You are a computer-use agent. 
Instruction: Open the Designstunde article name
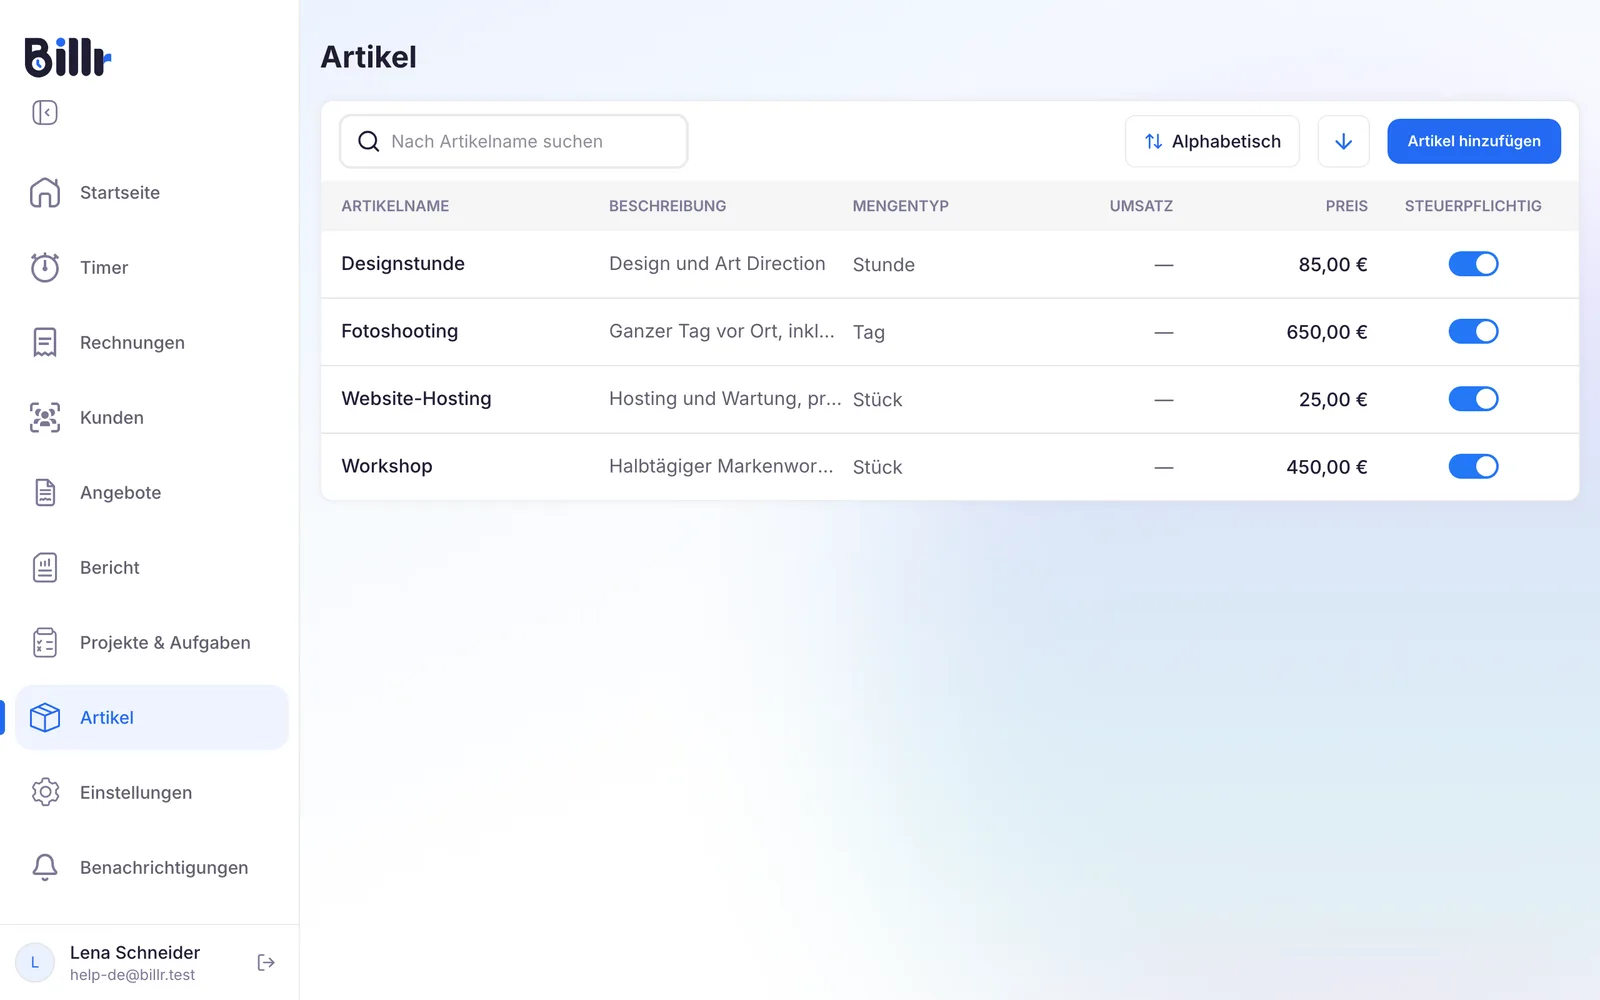403,263
